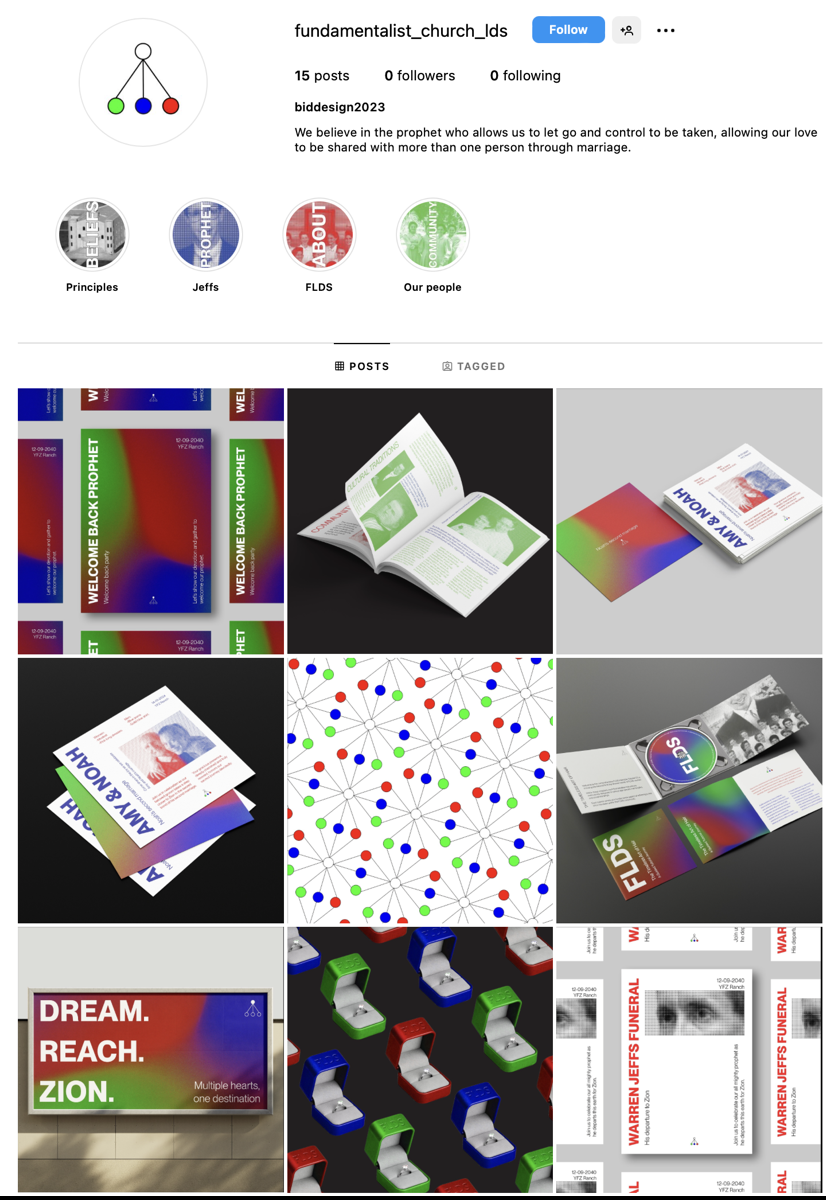The height and width of the screenshot is (1200, 826).
Task: Open the Principles story highlight
Action: [92, 235]
